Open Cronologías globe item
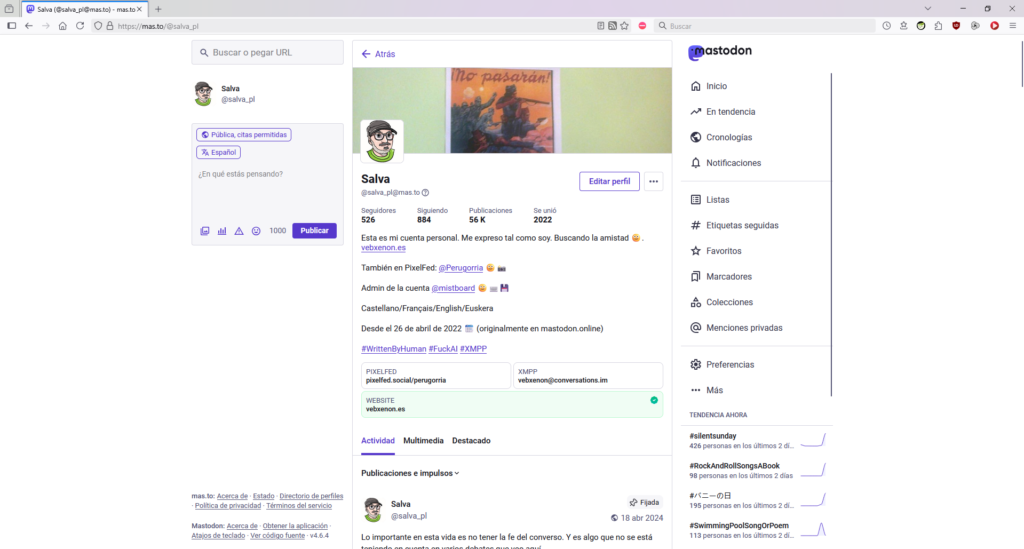Screen dimensions: 1024x549 point(721,137)
